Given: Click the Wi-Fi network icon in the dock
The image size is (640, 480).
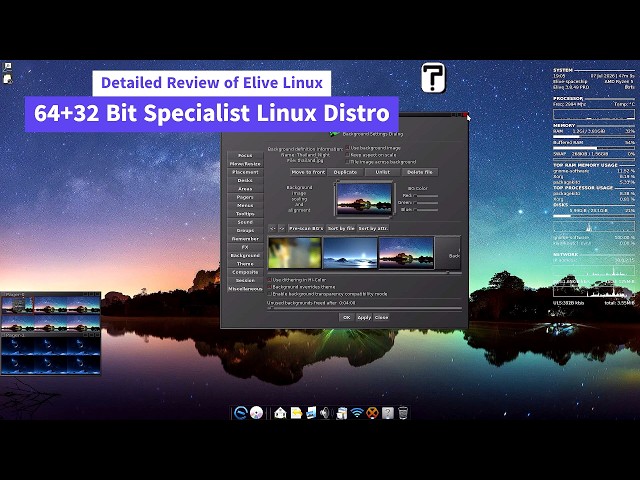Looking at the screenshot, I should tap(357, 413).
